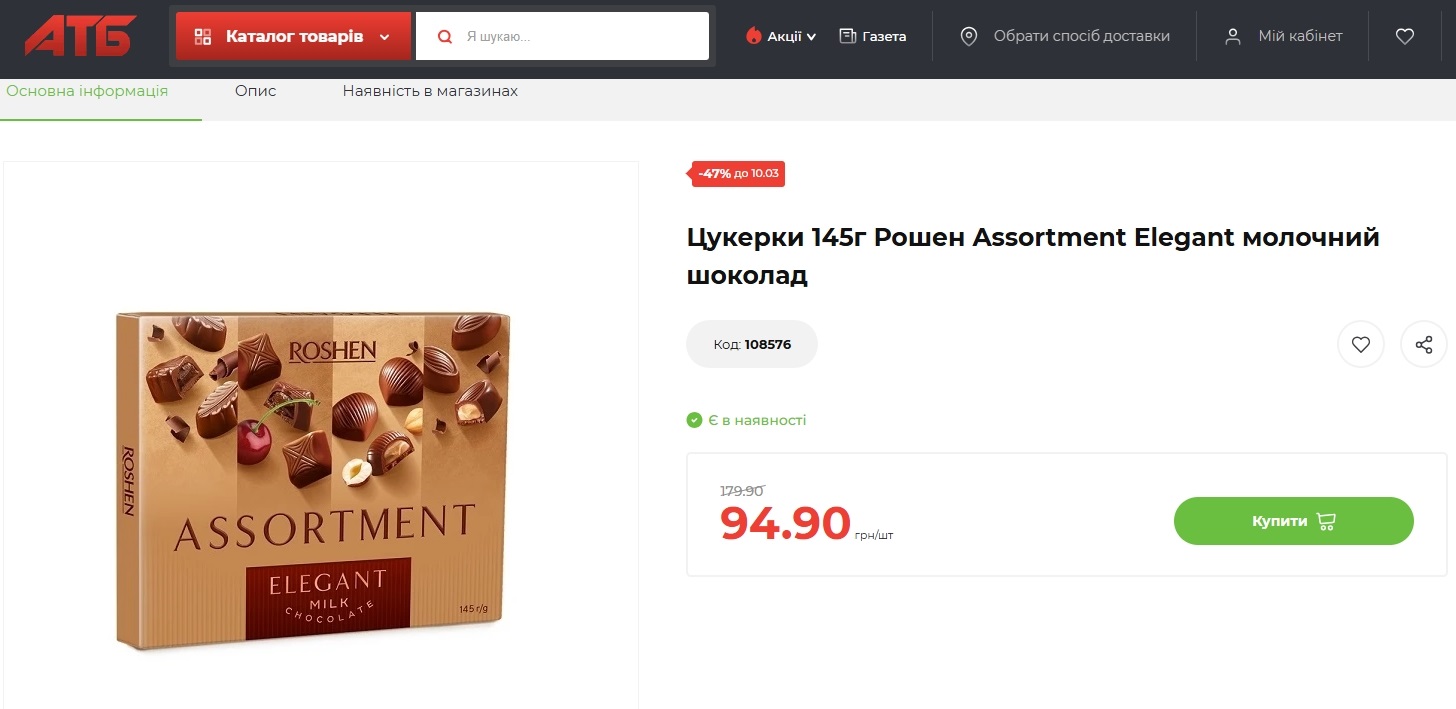Click the fire icon beside Акції
This screenshot has width=1456, height=709.
pos(754,36)
